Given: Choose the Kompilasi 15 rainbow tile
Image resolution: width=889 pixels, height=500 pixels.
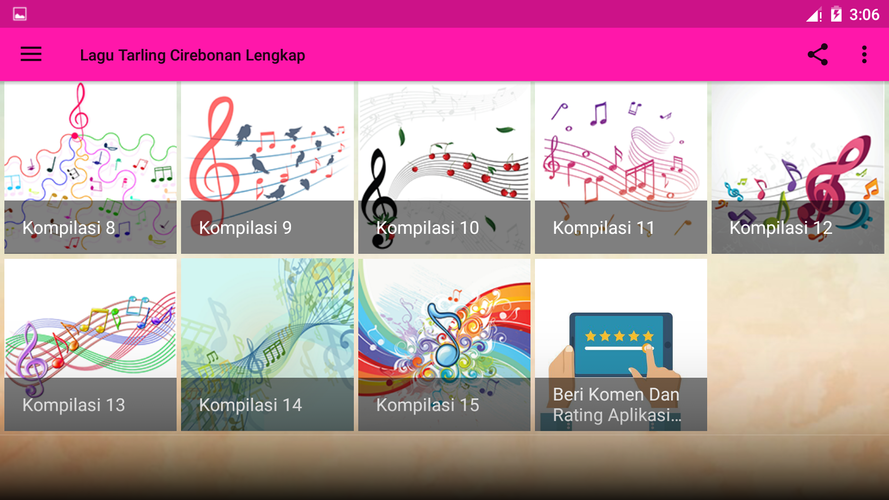Looking at the screenshot, I should point(444,345).
